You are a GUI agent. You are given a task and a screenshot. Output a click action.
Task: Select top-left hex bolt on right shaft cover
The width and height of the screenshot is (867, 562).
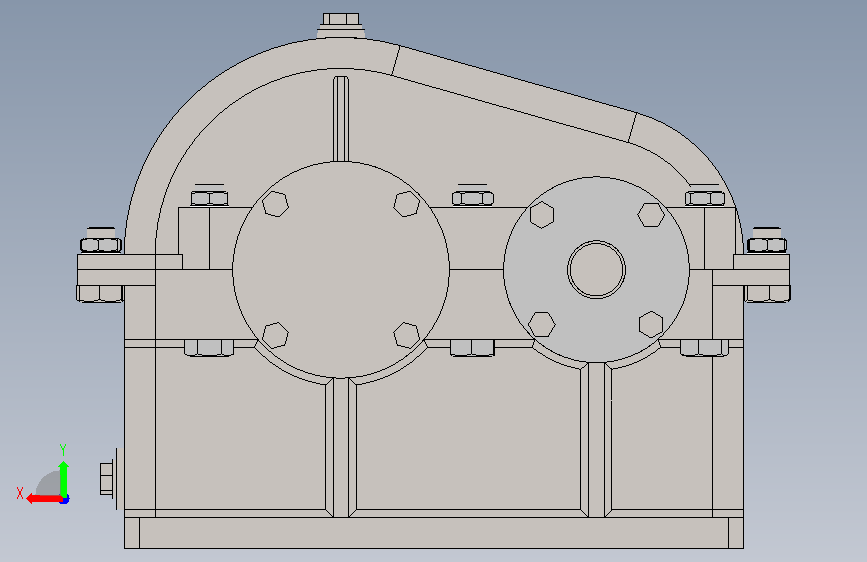pos(542,215)
